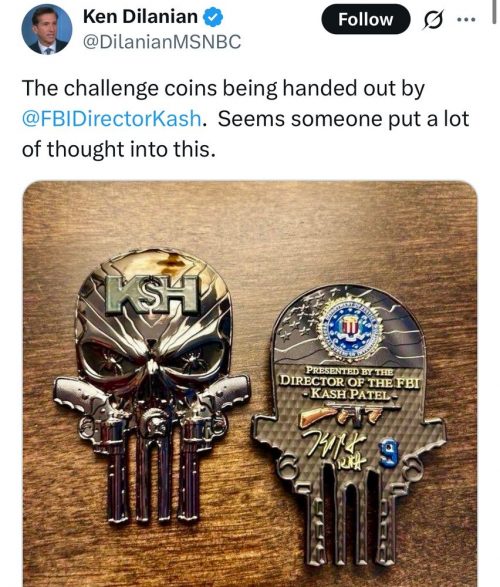
Task: Click the tommy gun emblem on coin
Action: click(x=342, y=414)
